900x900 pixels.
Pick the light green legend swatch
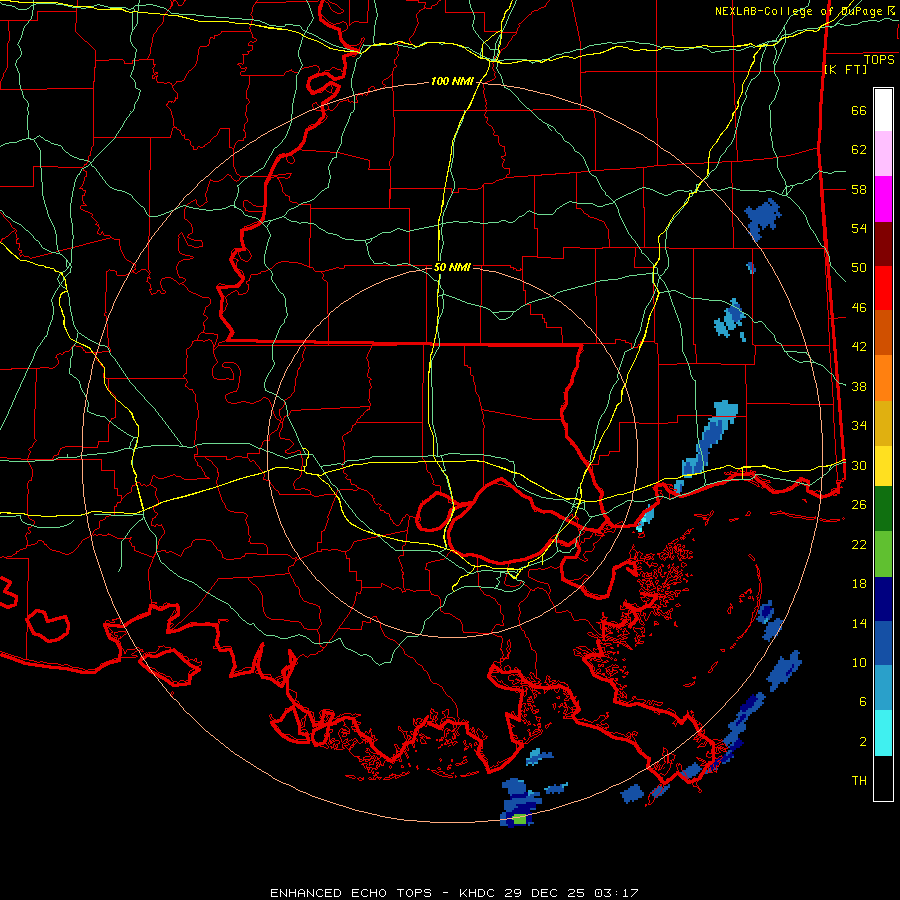click(883, 554)
